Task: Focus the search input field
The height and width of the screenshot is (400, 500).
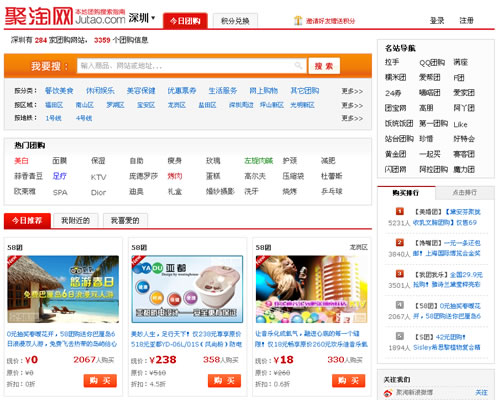Action: (x=191, y=66)
